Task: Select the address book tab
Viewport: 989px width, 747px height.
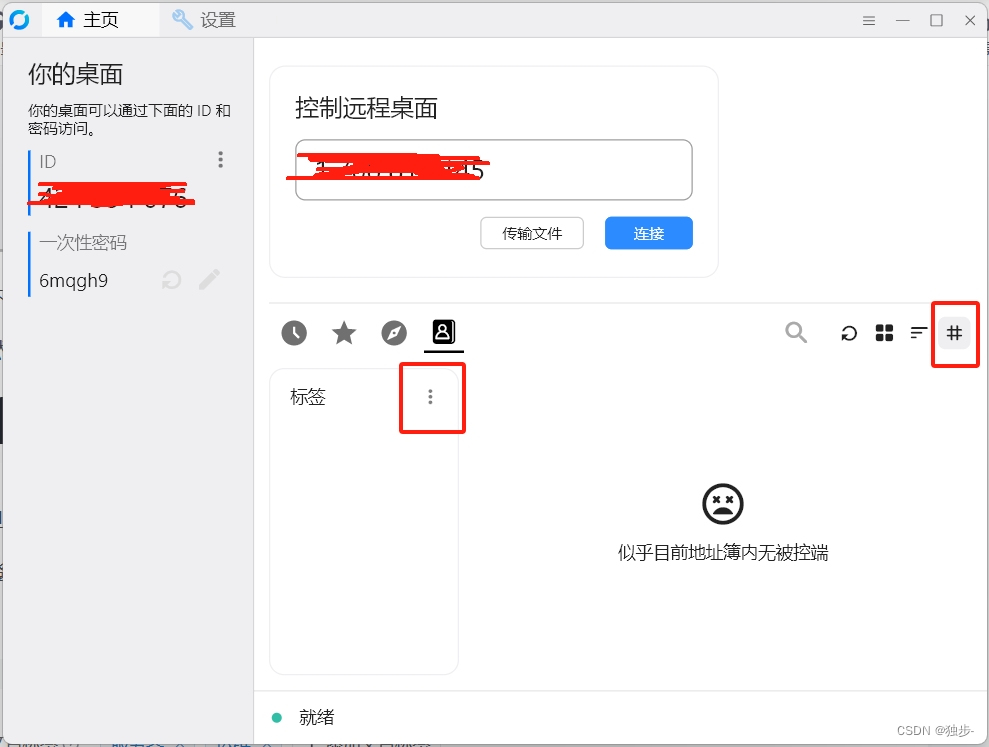Action: coord(443,332)
